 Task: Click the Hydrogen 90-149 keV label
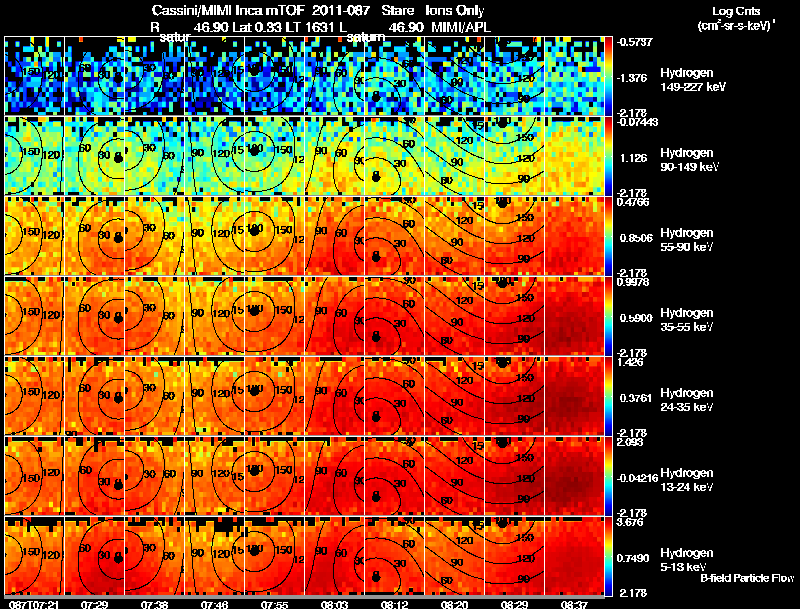click(689, 160)
